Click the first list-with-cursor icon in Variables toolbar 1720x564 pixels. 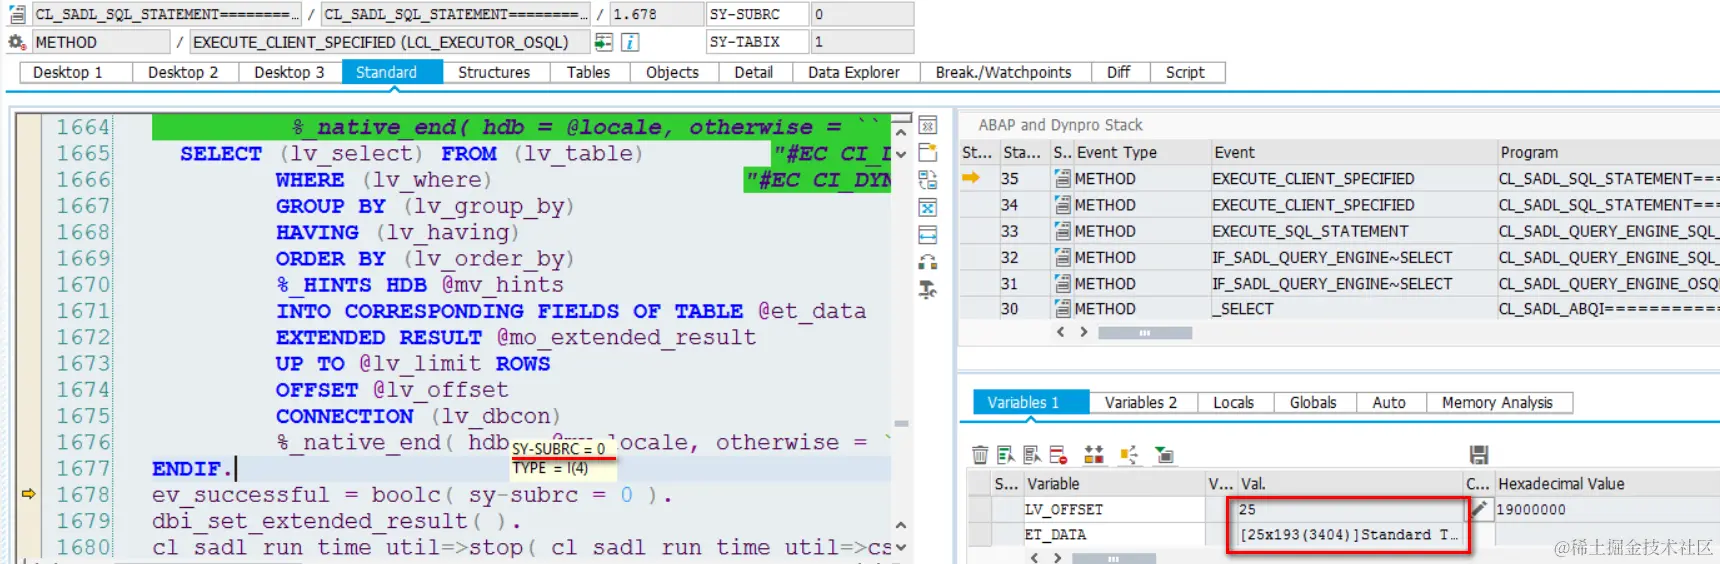1006,455
